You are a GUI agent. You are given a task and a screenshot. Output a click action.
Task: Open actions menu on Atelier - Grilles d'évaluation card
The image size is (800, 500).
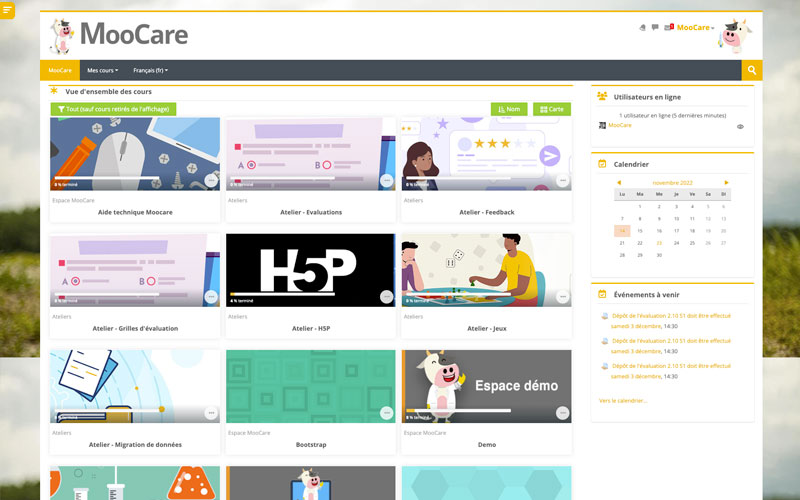pyautogui.click(x=211, y=296)
